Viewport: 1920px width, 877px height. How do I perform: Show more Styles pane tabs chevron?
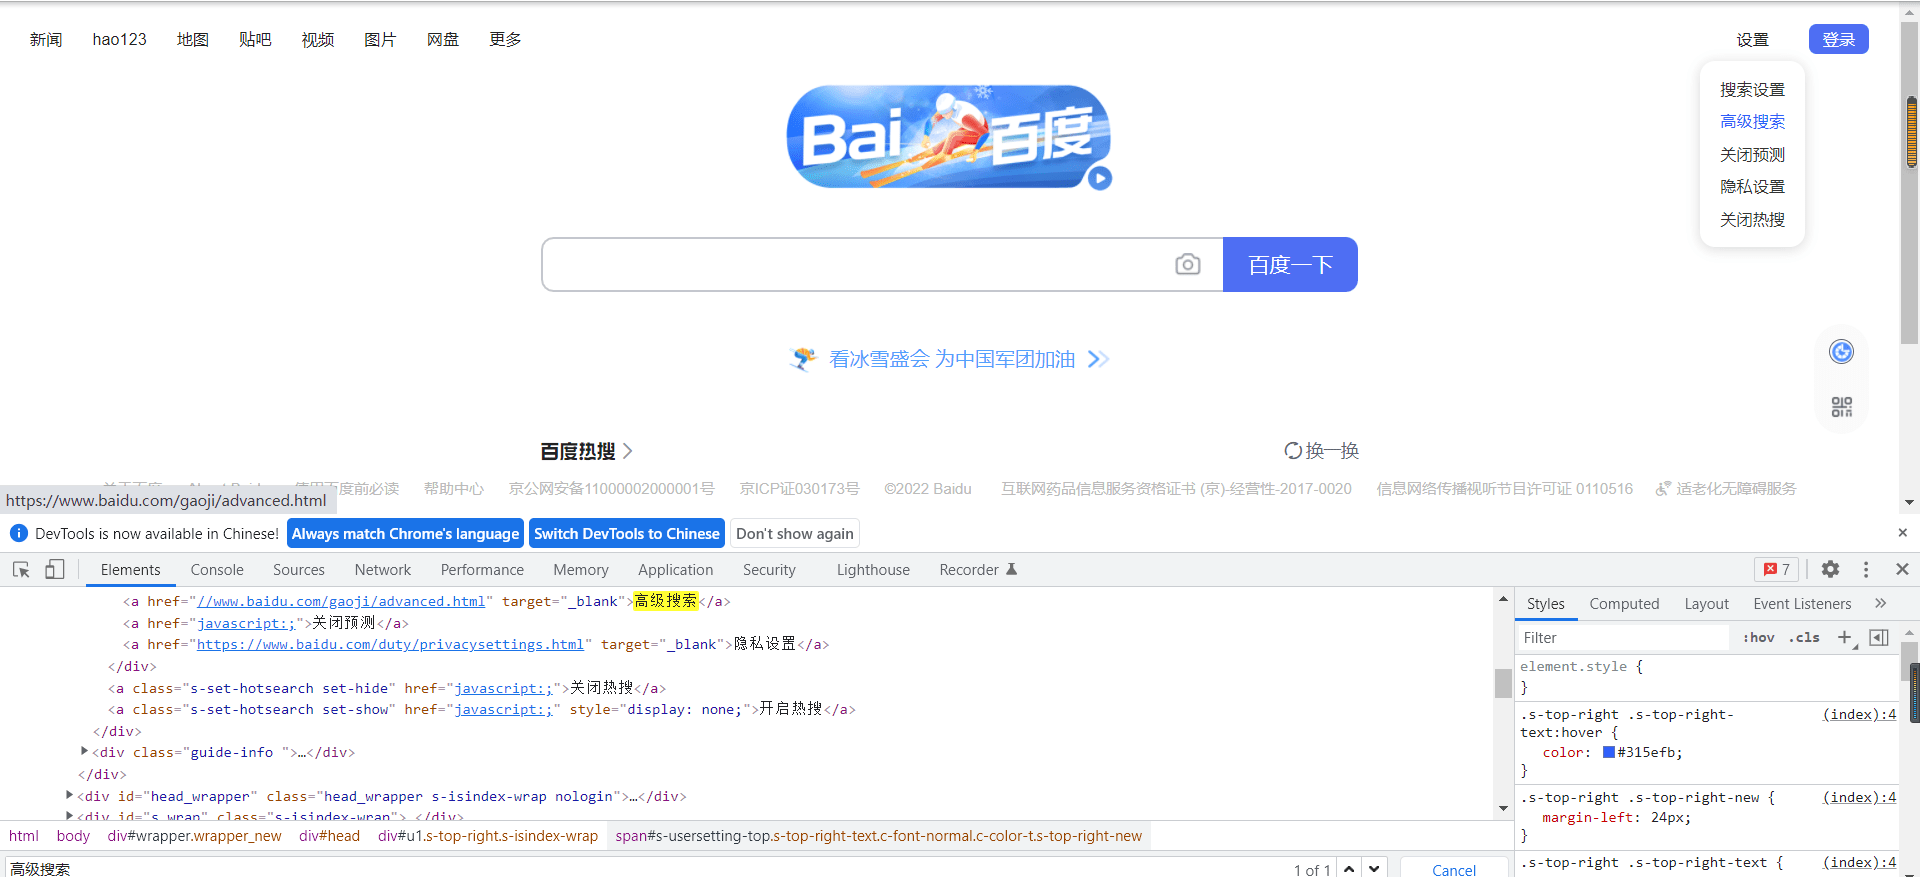[1881, 603]
